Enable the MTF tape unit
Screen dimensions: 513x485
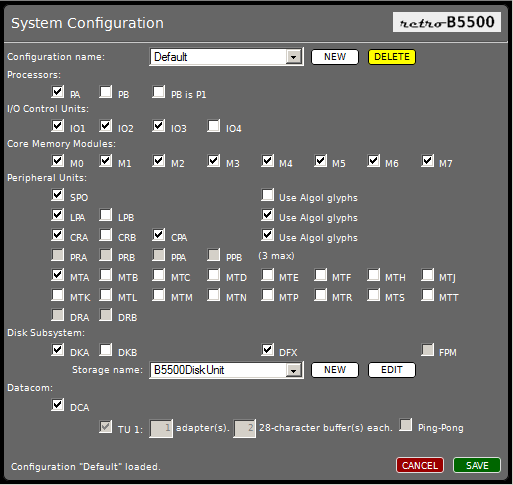(x=321, y=275)
